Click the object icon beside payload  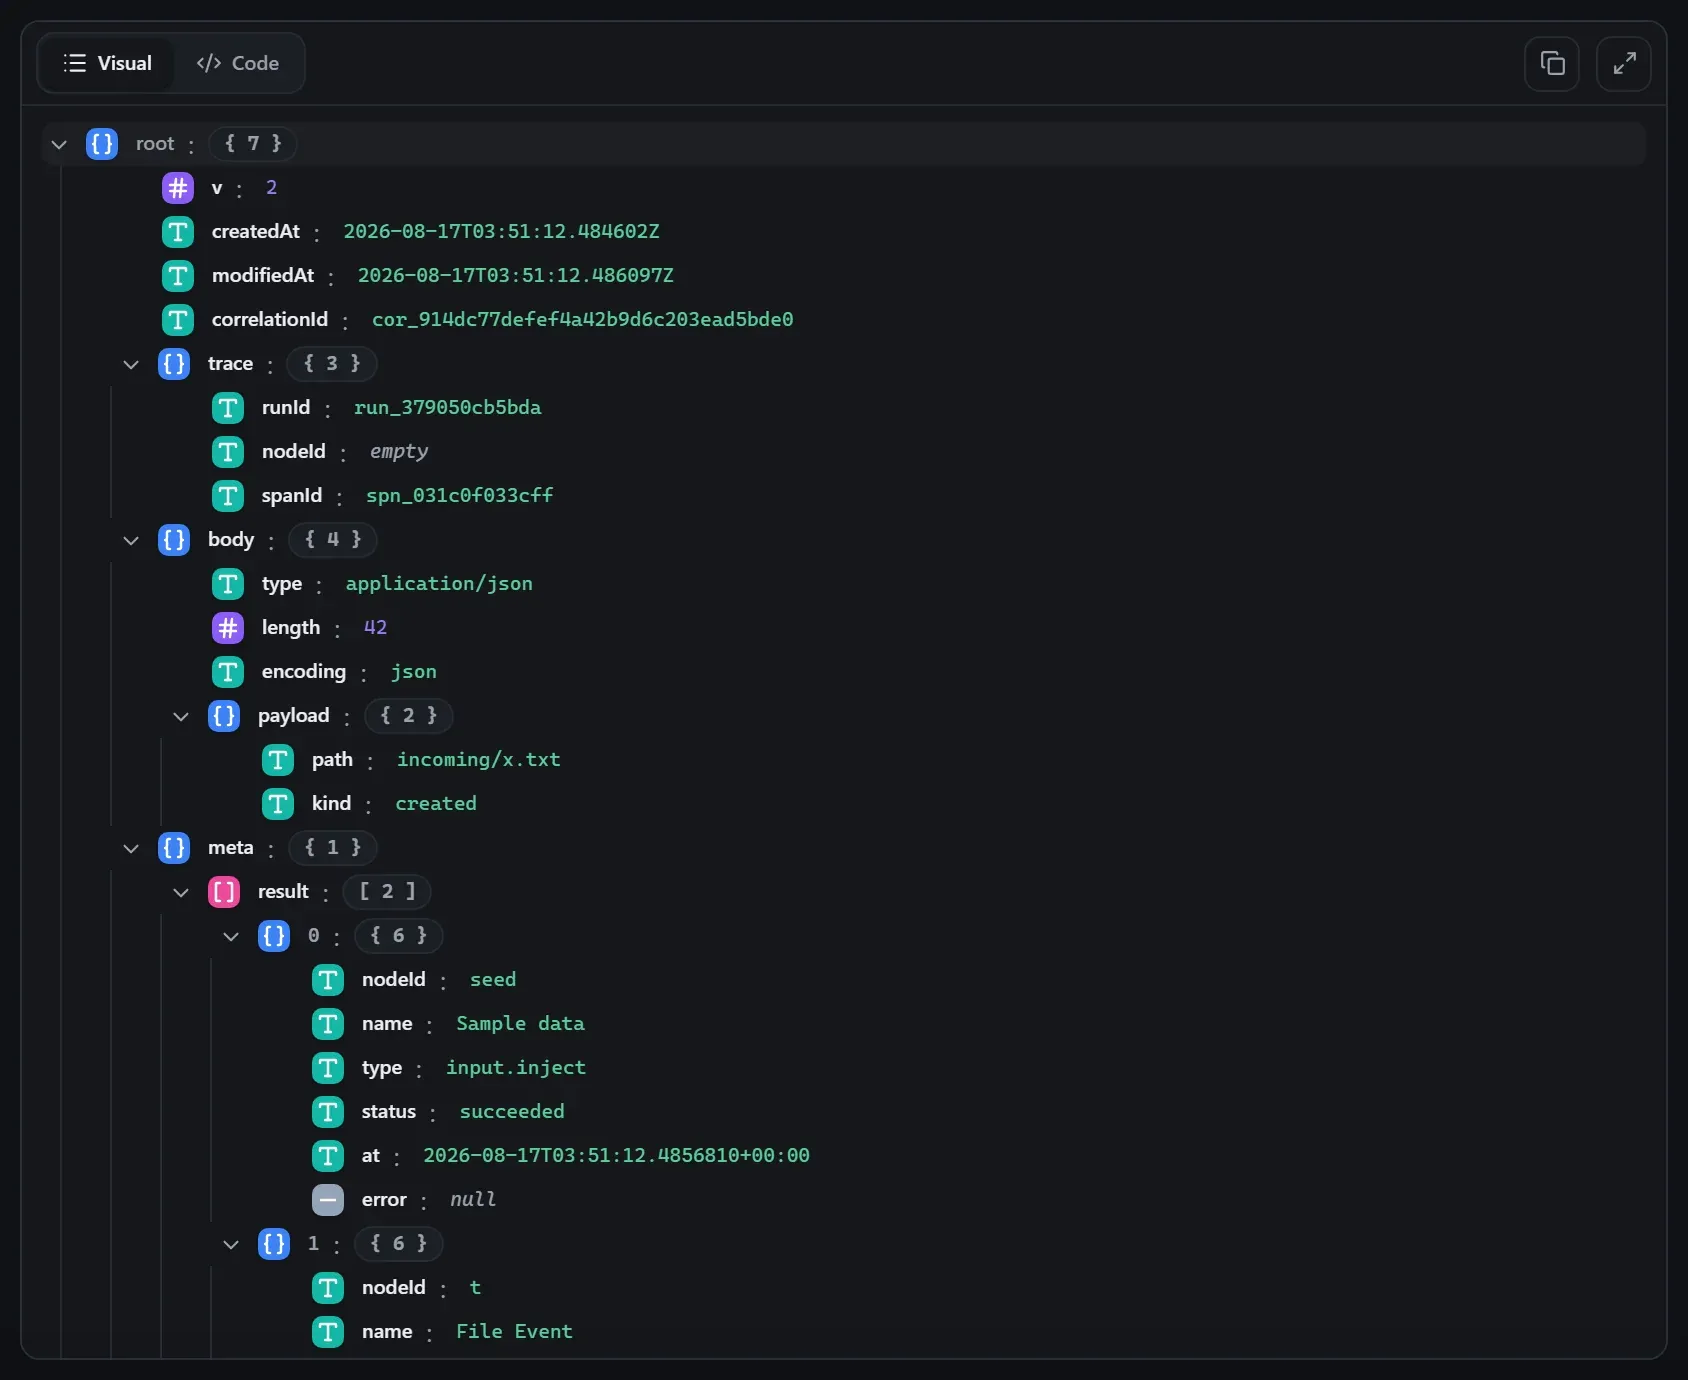(224, 716)
